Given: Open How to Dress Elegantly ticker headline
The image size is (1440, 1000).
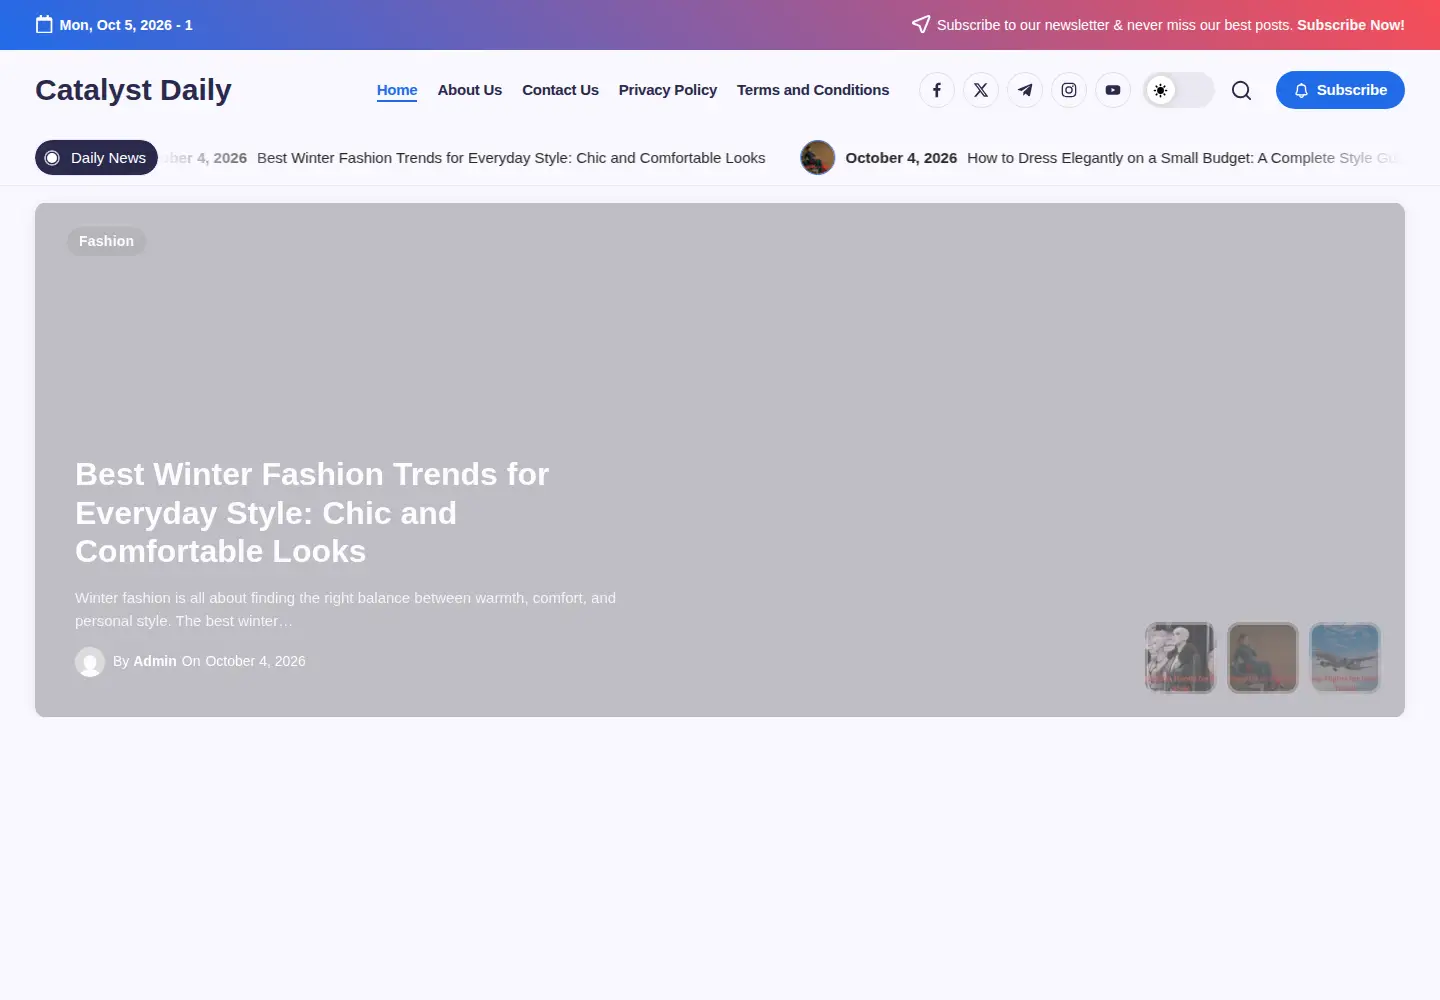Looking at the screenshot, I should tap(1186, 158).
